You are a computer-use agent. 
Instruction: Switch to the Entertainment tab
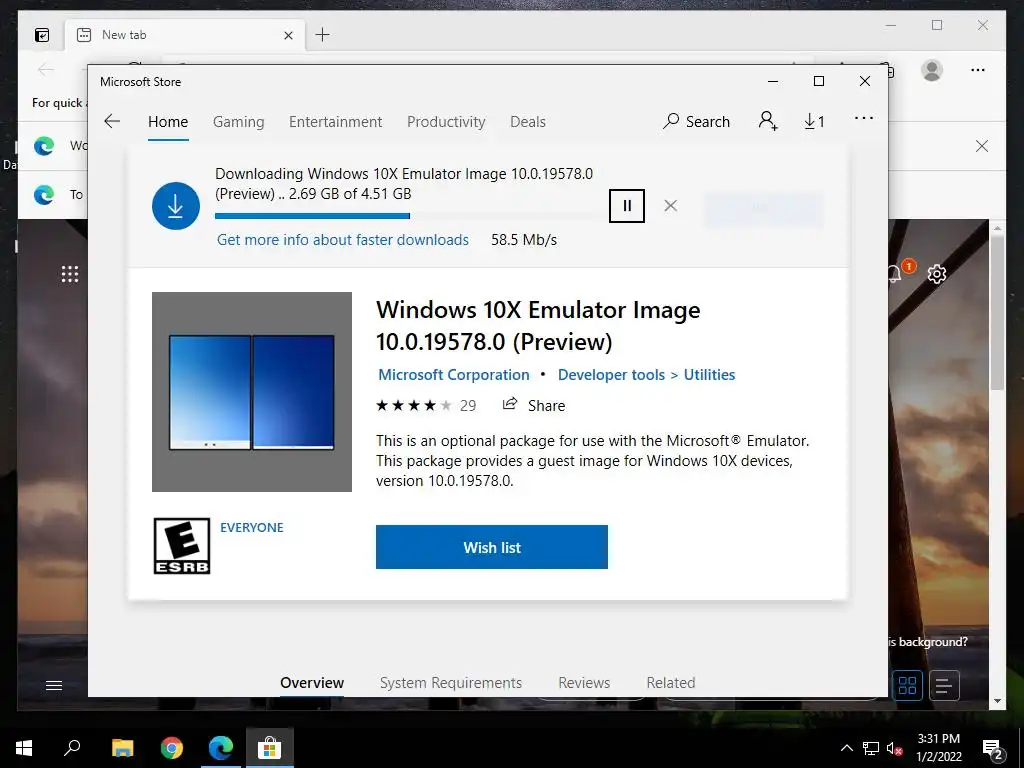click(336, 122)
